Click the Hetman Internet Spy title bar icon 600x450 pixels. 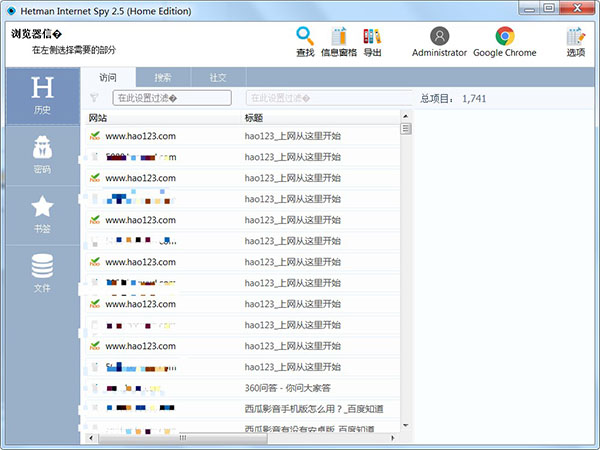11,11
